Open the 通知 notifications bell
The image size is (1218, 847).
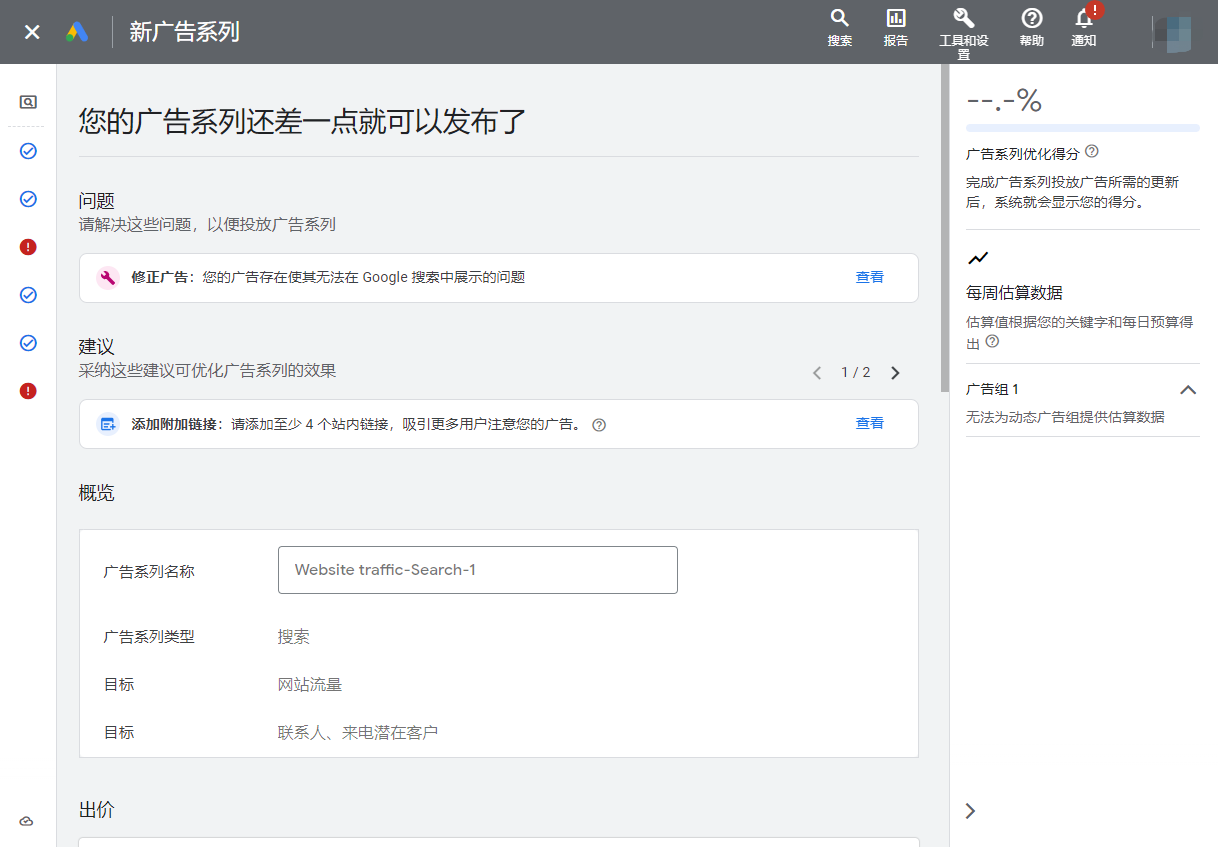pyautogui.click(x=1084, y=27)
